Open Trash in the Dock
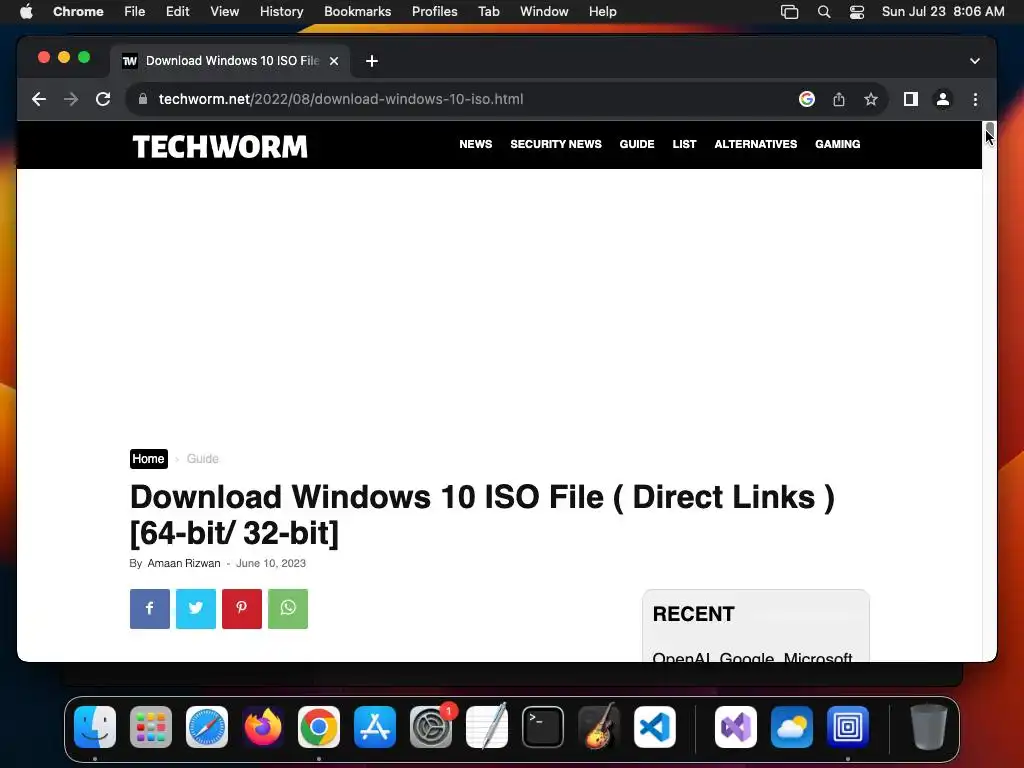Screen dimensions: 1024x768 (x=928, y=727)
